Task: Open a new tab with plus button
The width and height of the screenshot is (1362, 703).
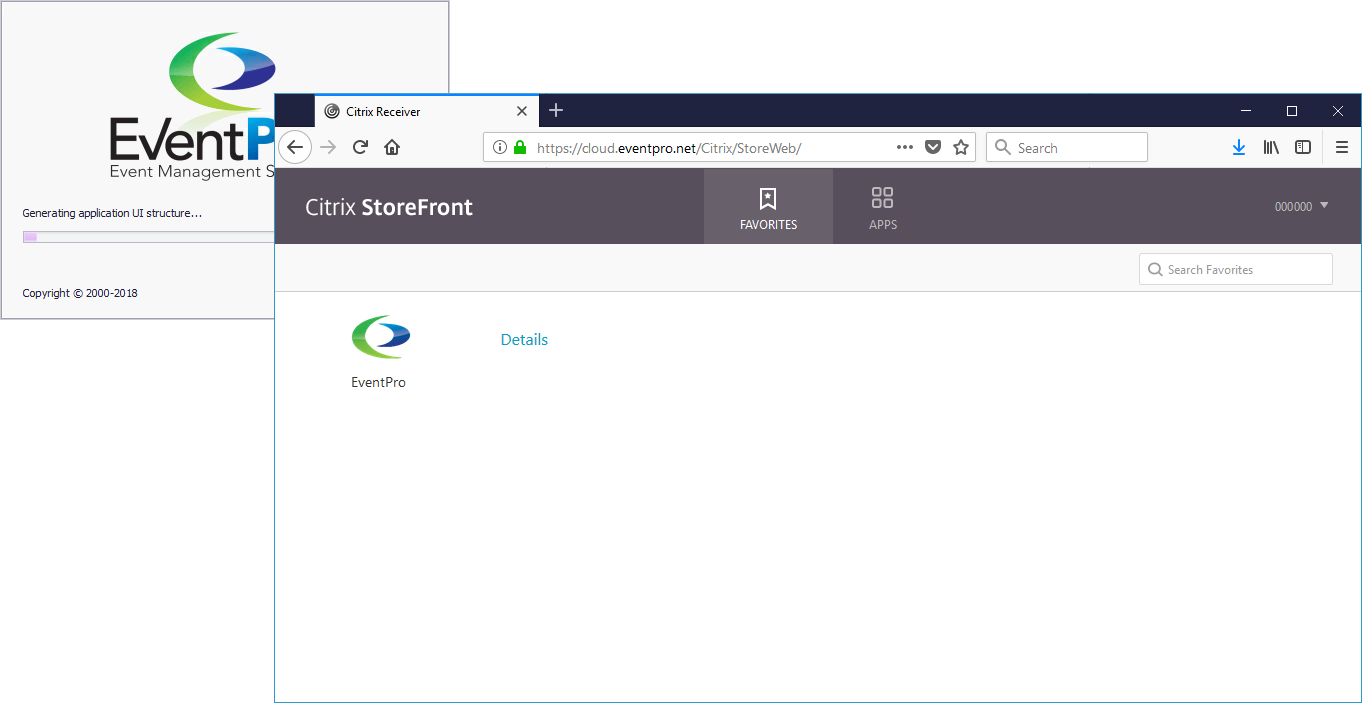Action: coord(557,110)
